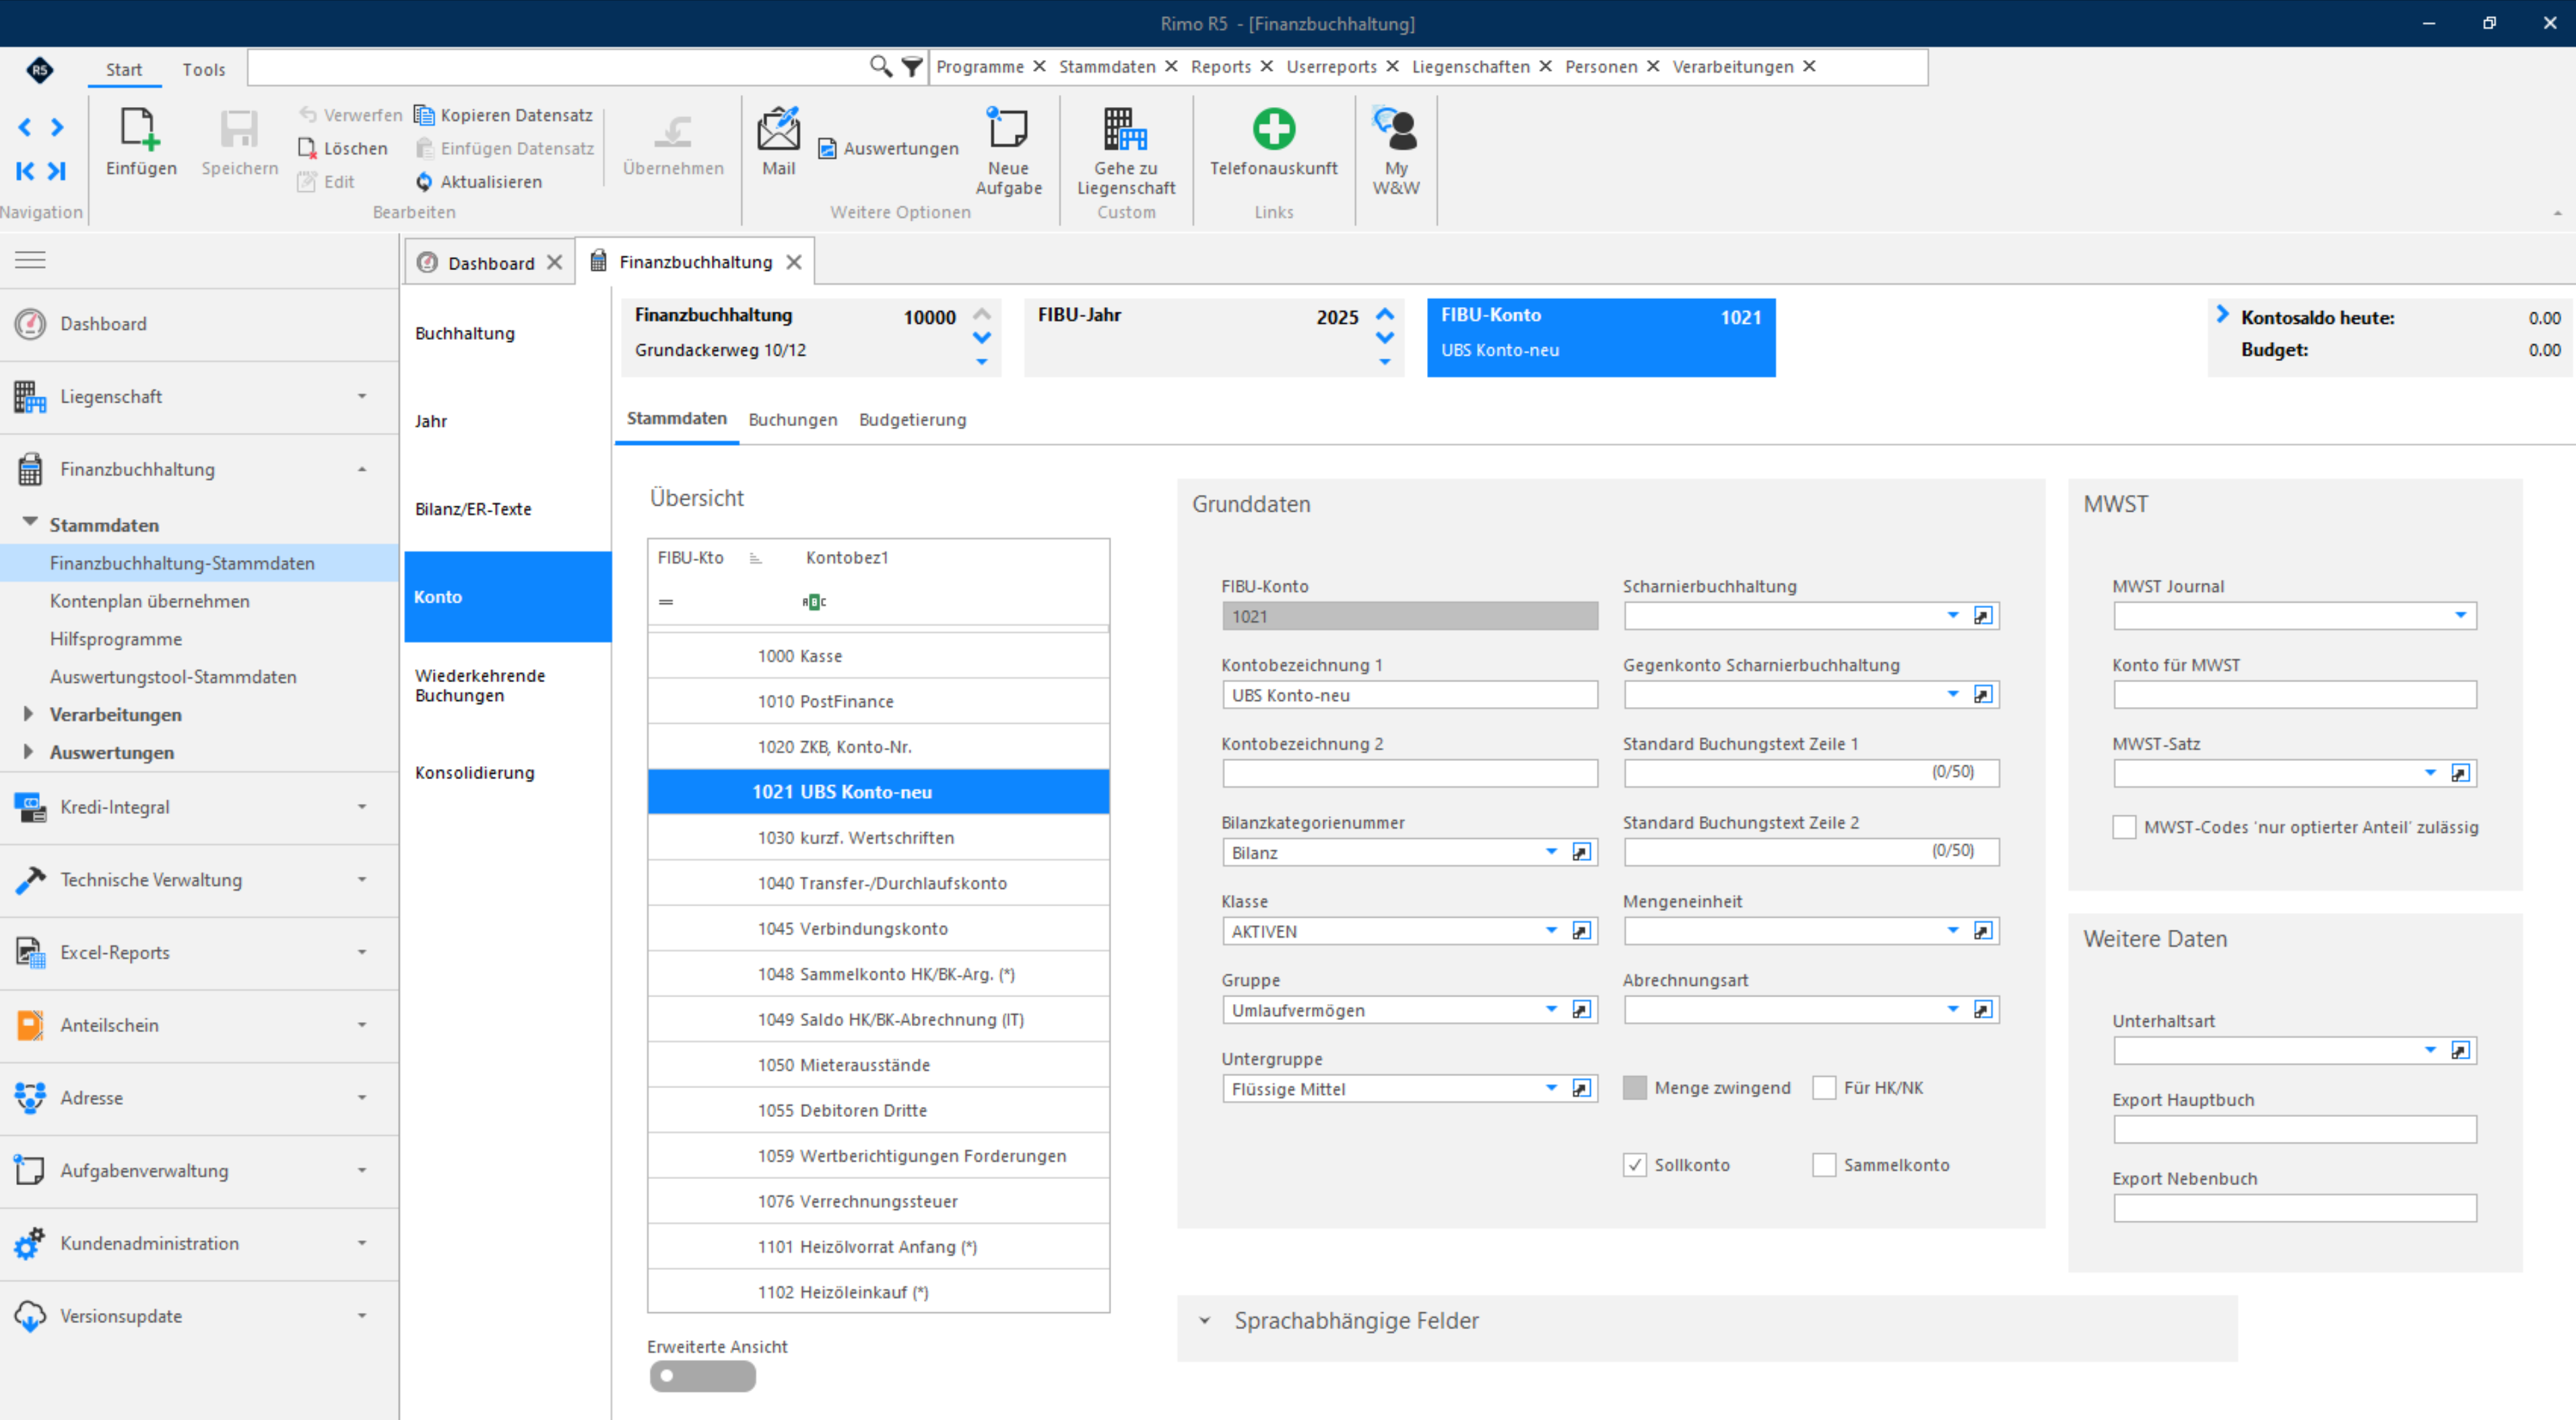Viewport: 2576px width, 1420px height.
Task: Click the Neue Aufgabe icon
Action: click(1008, 128)
